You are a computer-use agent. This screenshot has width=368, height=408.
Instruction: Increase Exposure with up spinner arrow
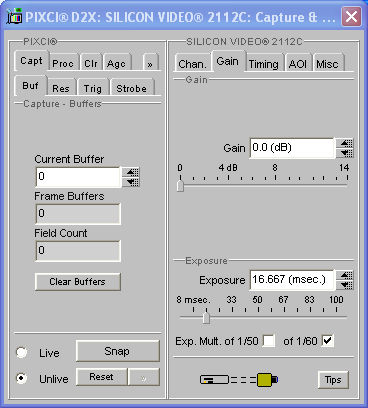(x=345, y=275)
